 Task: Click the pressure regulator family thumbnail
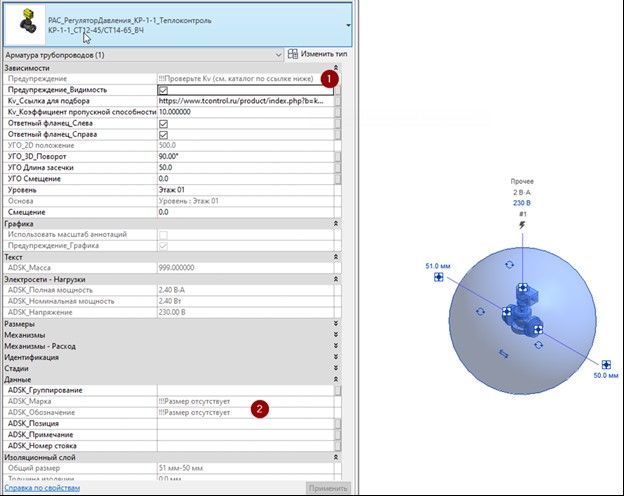[x=25, y=24]
